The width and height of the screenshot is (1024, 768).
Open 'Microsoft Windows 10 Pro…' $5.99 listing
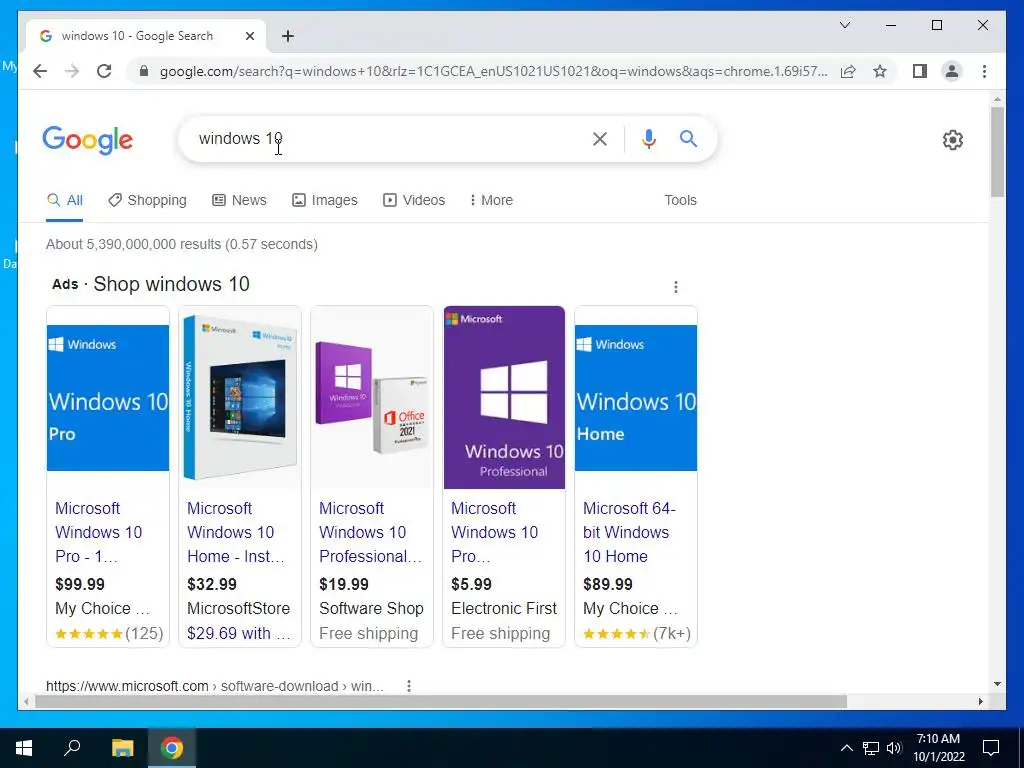(x=494, y=532)
